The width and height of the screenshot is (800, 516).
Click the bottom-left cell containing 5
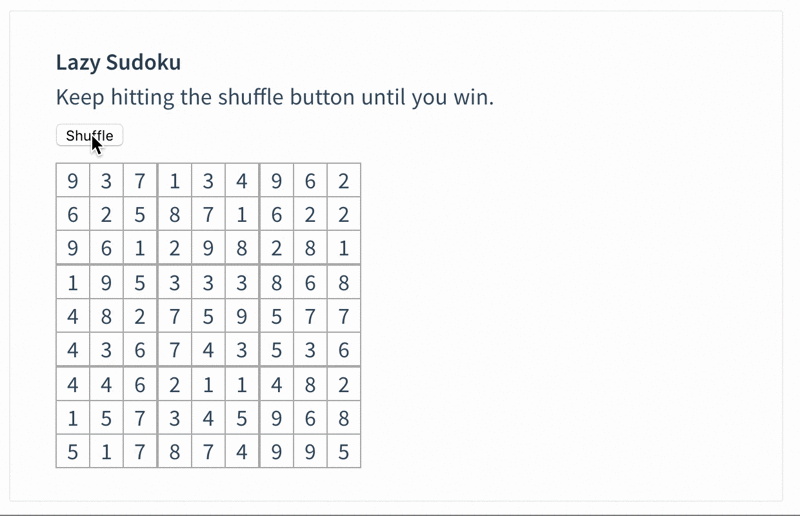(72, 451)
